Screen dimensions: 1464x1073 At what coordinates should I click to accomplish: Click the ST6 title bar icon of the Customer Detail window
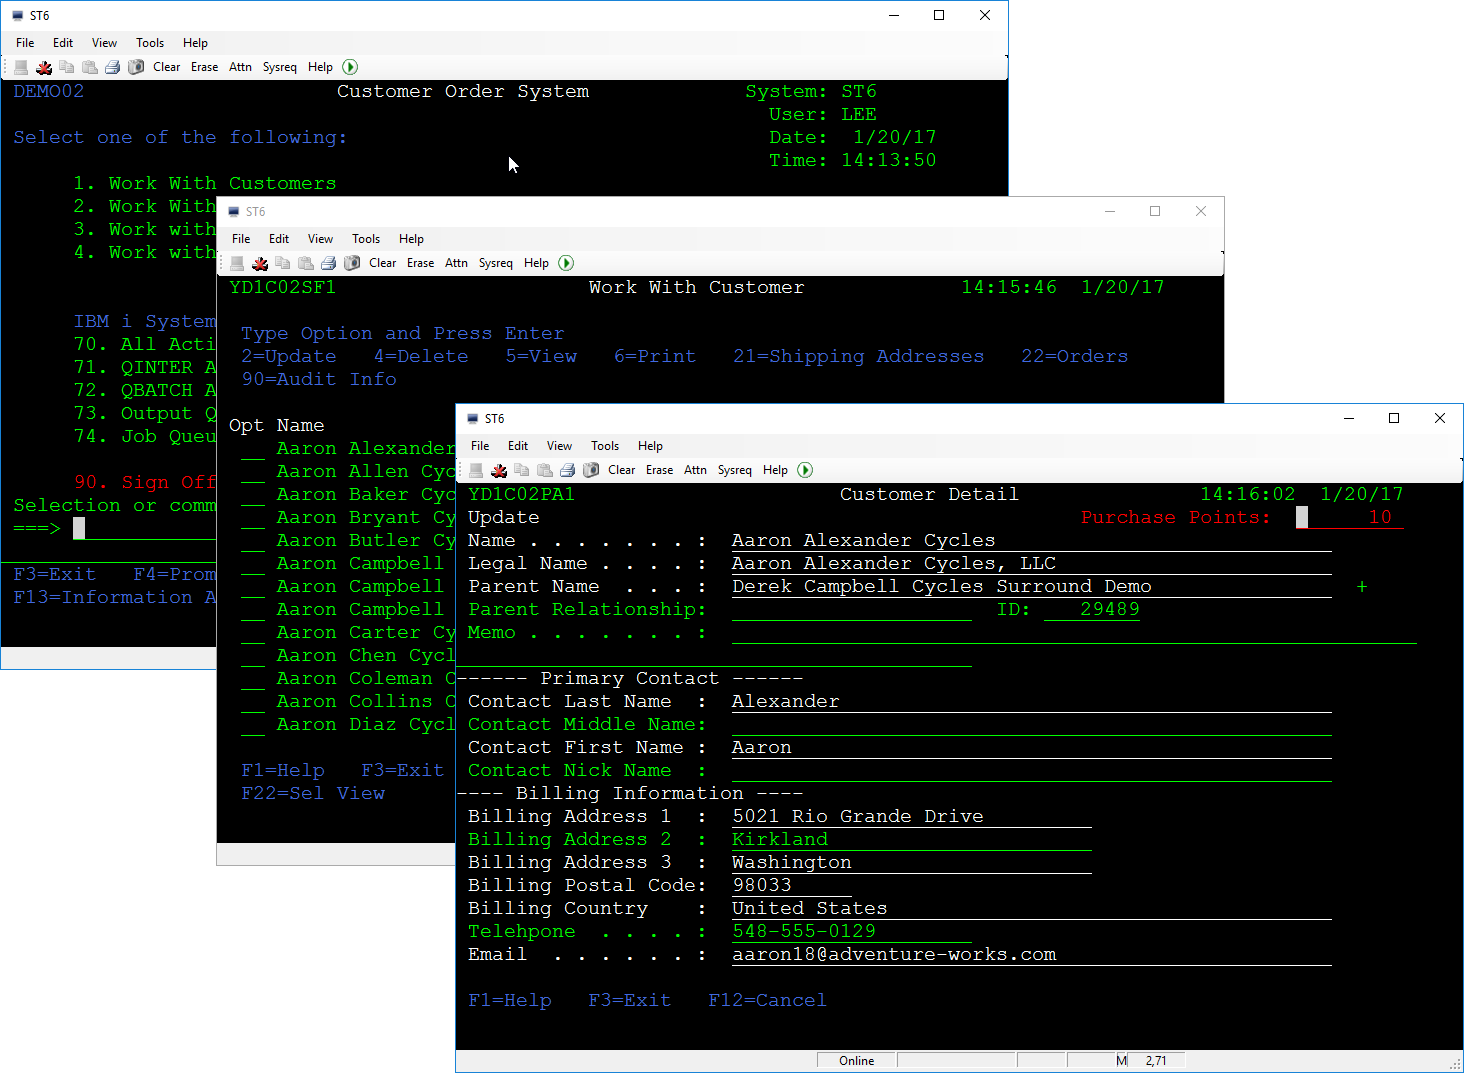click(x=473, y=419)
